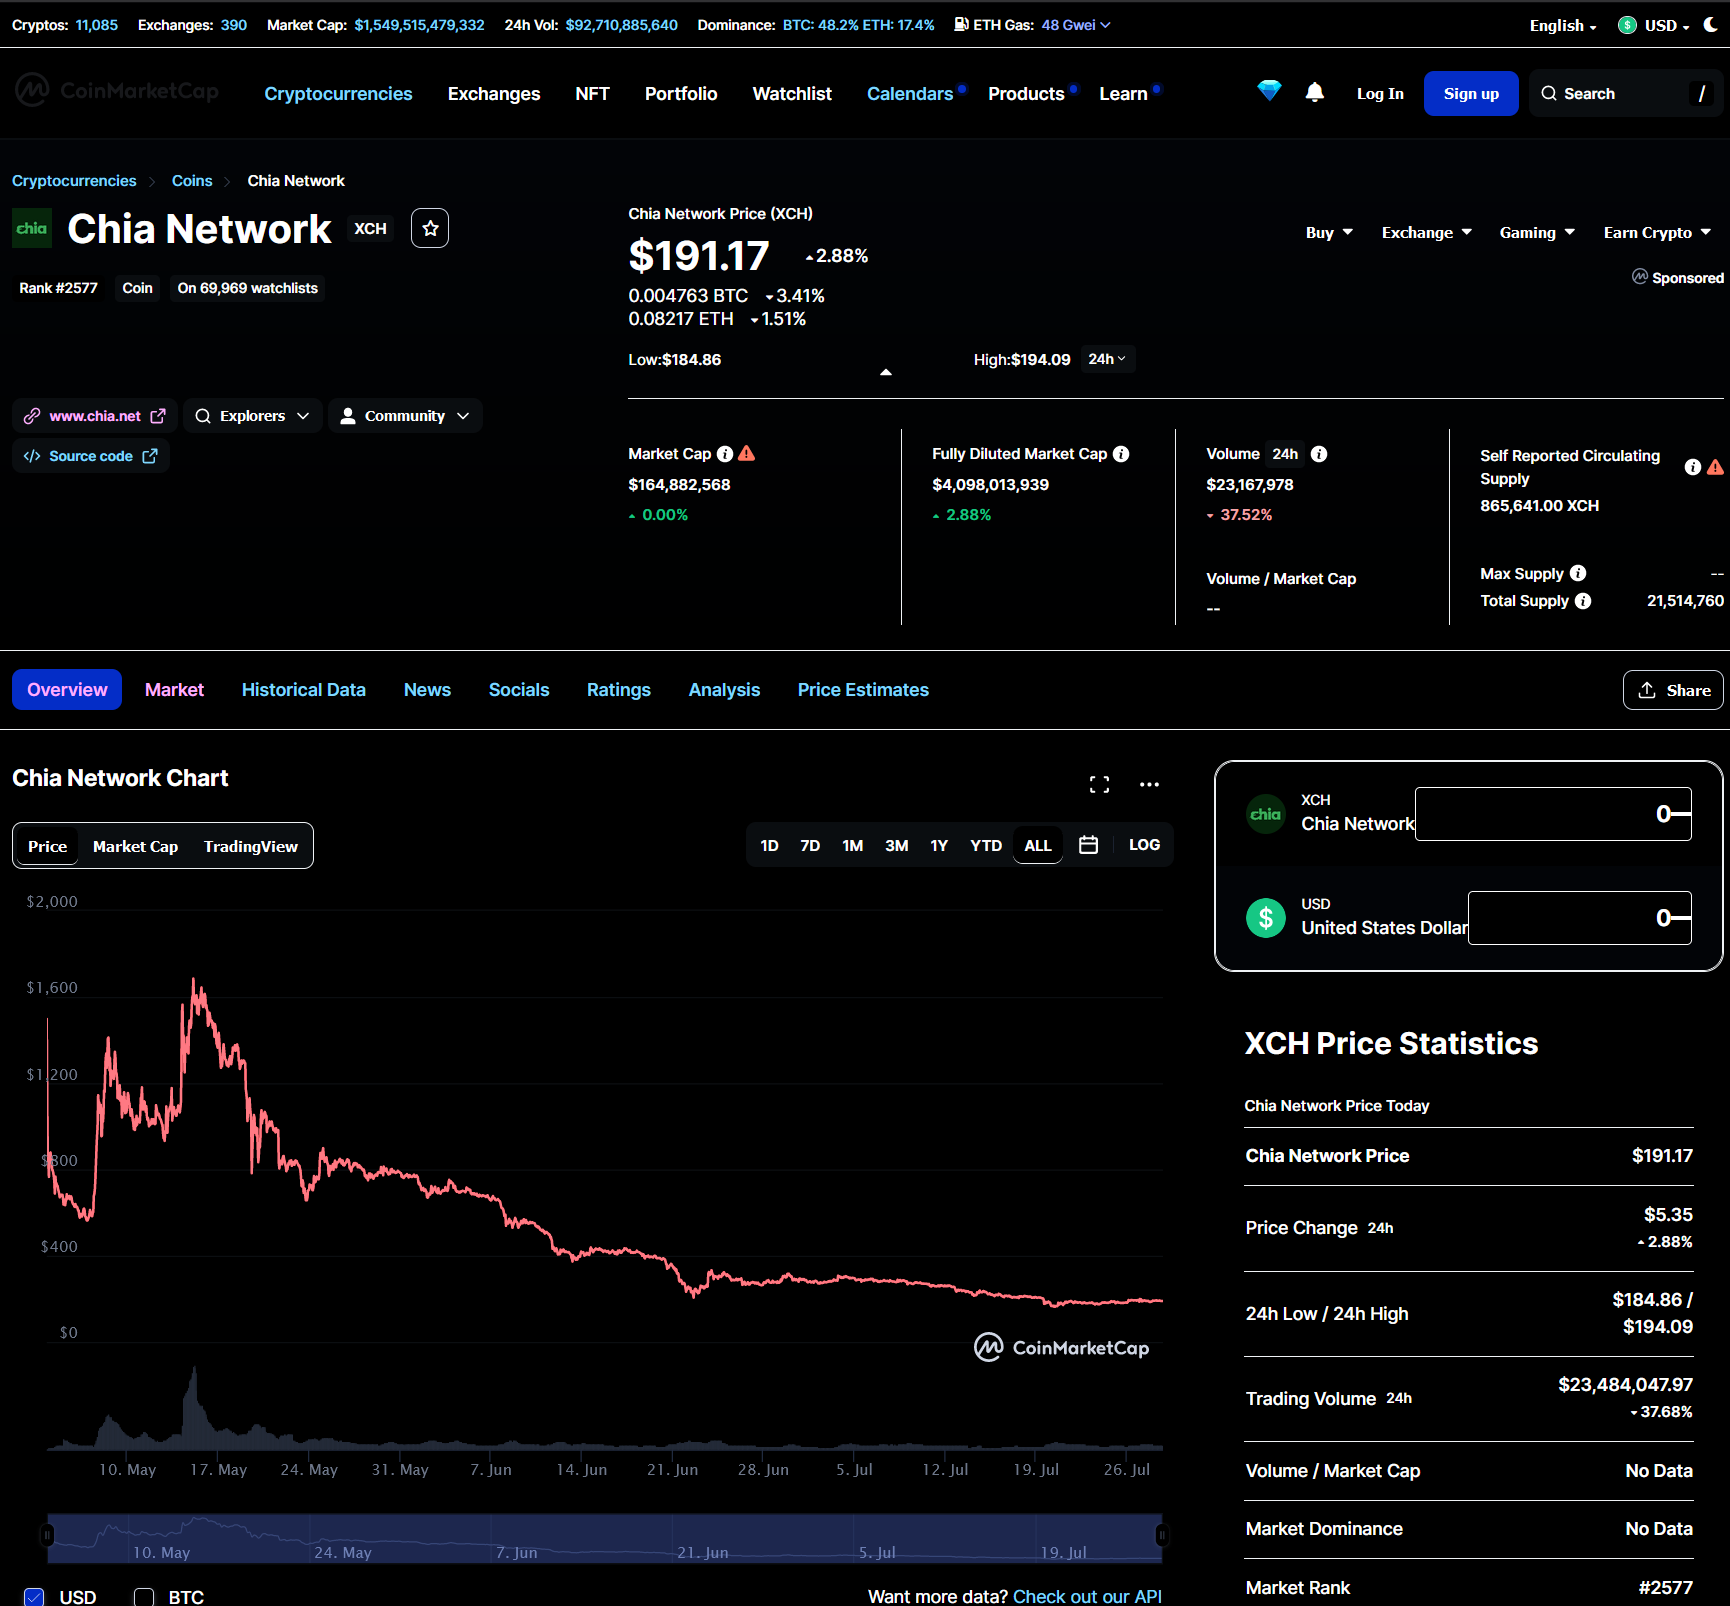
Task: Expand the Explorers dropdown
Action: point(253,416)
